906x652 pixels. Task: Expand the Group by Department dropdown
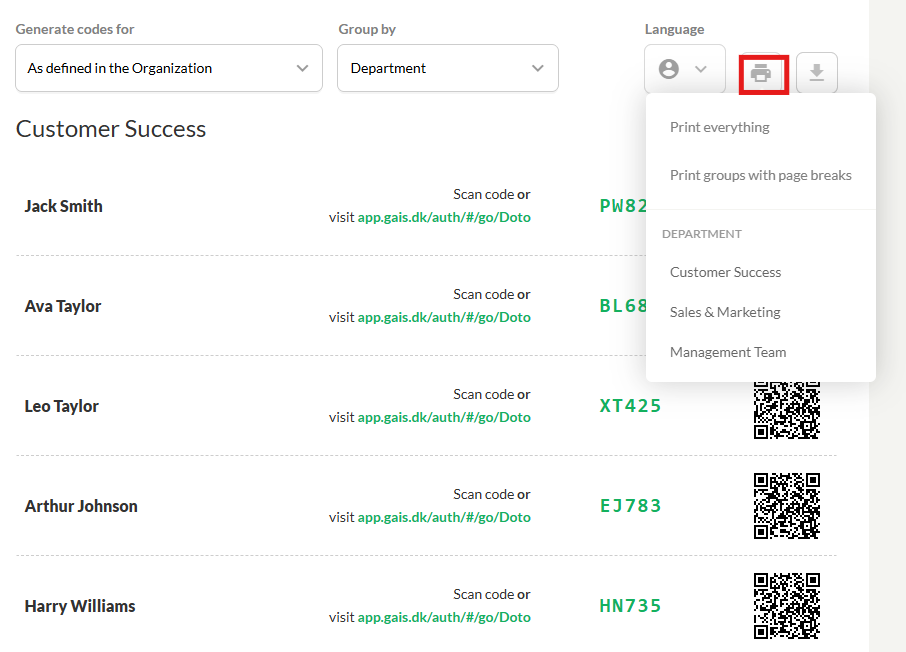[447, 68]
